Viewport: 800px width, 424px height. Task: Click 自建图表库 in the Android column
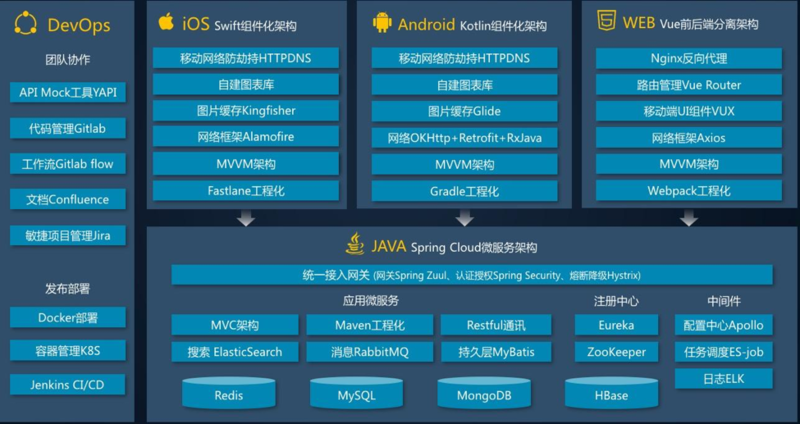pos(464,85)
